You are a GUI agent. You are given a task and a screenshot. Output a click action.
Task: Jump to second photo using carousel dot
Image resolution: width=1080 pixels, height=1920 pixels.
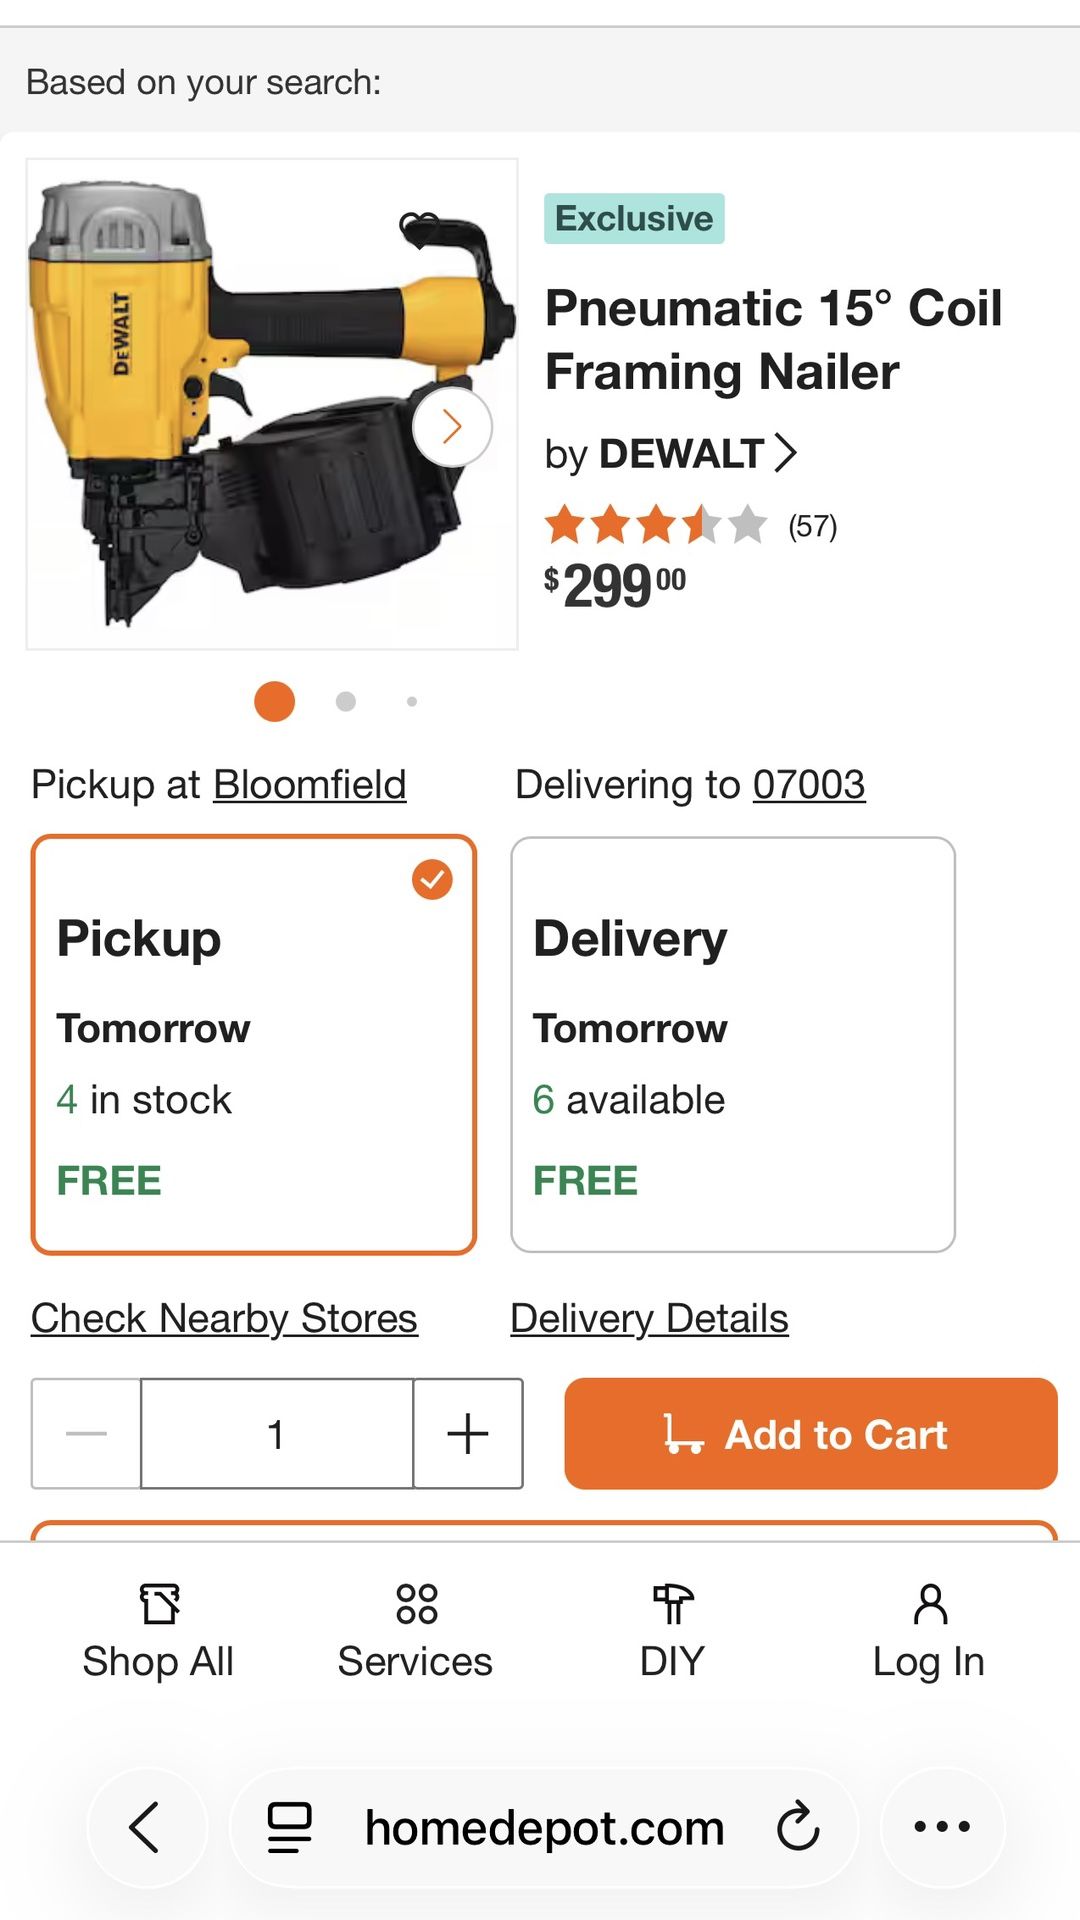(x=345, y=701)
